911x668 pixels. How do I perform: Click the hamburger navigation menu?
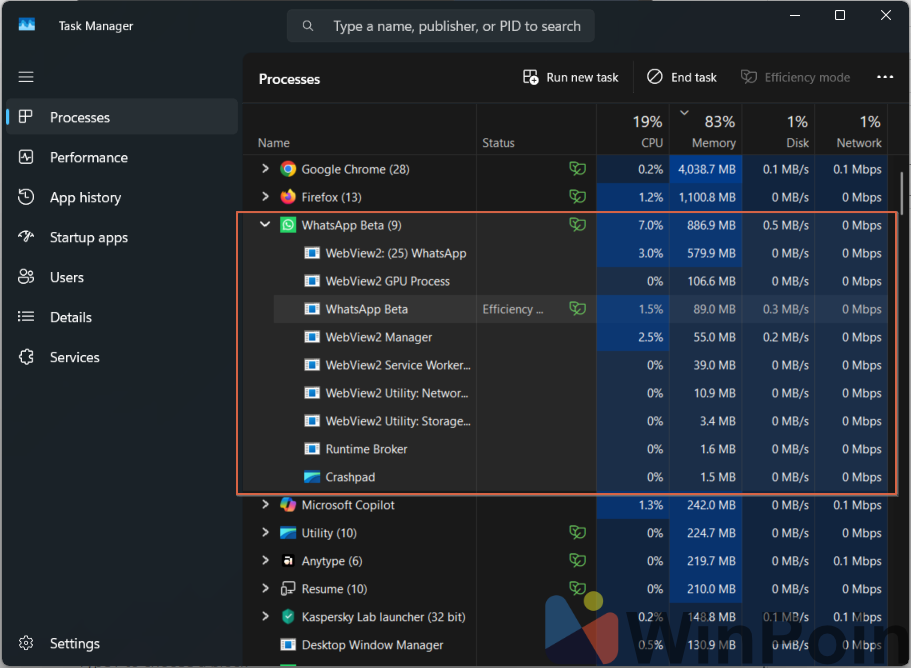26,77
